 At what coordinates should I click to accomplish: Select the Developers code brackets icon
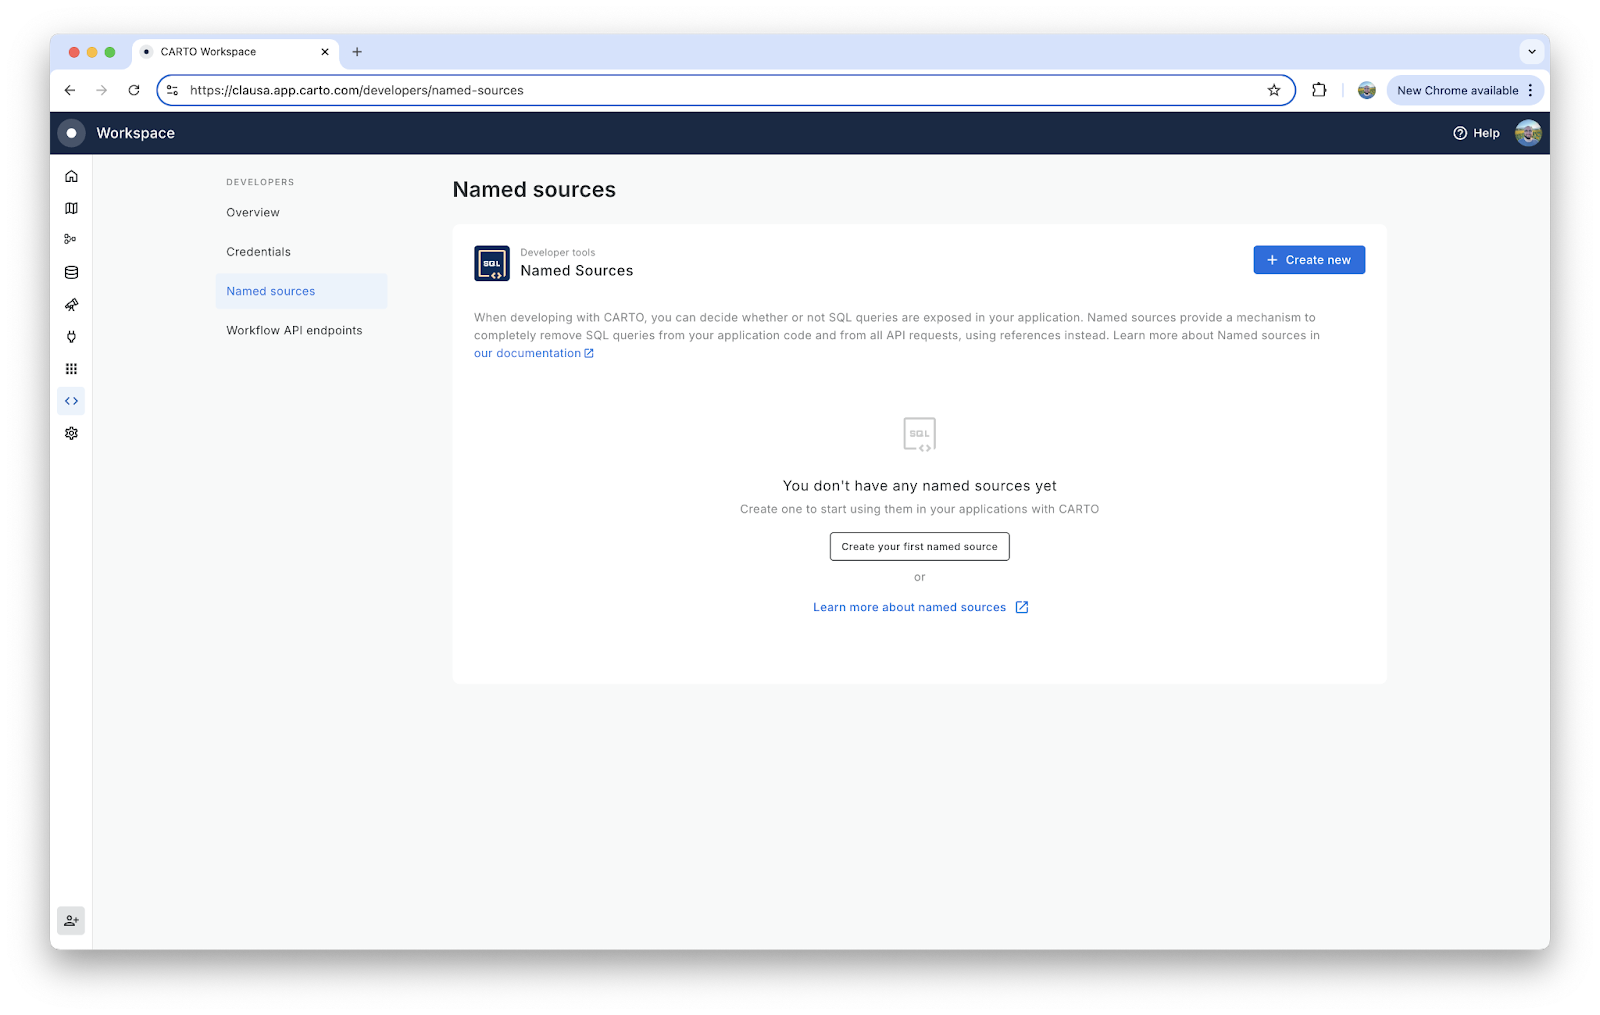[70, 400]
